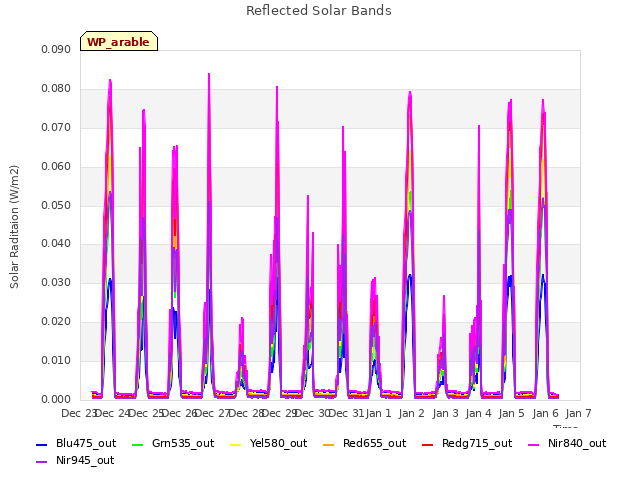Click the Reflected Solar Bands chart title

pos(319,11)
